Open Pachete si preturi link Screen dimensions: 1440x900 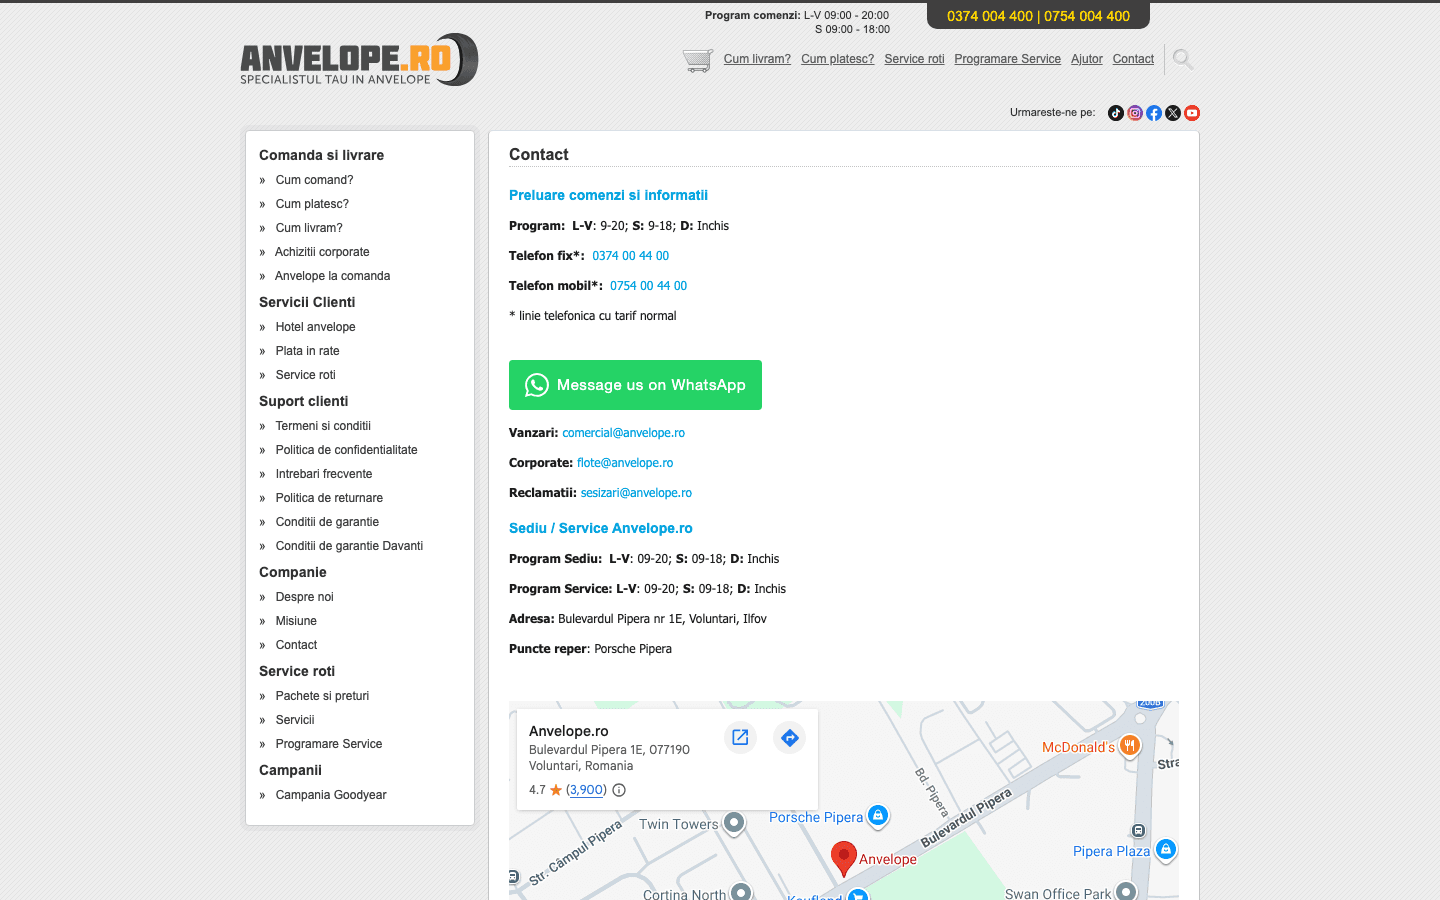(322, 696)
